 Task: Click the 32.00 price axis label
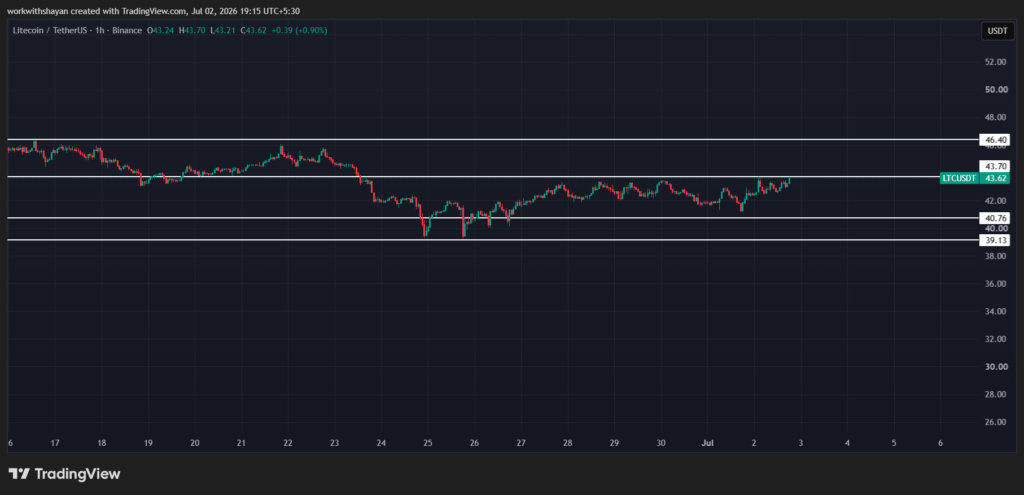(995, 339)
